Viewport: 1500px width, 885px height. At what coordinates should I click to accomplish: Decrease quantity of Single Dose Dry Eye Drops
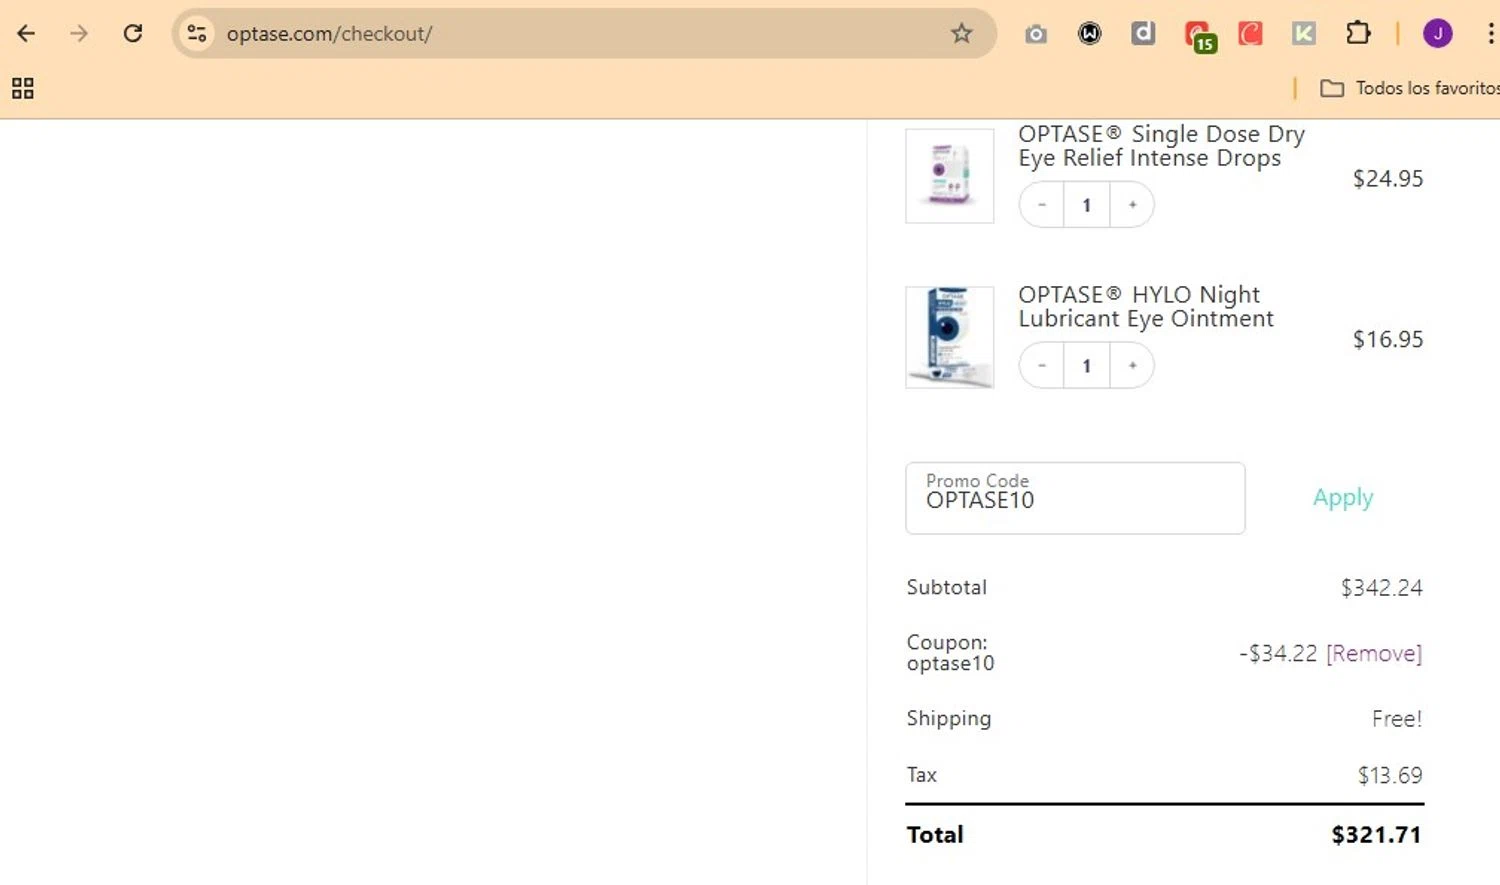(x=1041, y=205)
